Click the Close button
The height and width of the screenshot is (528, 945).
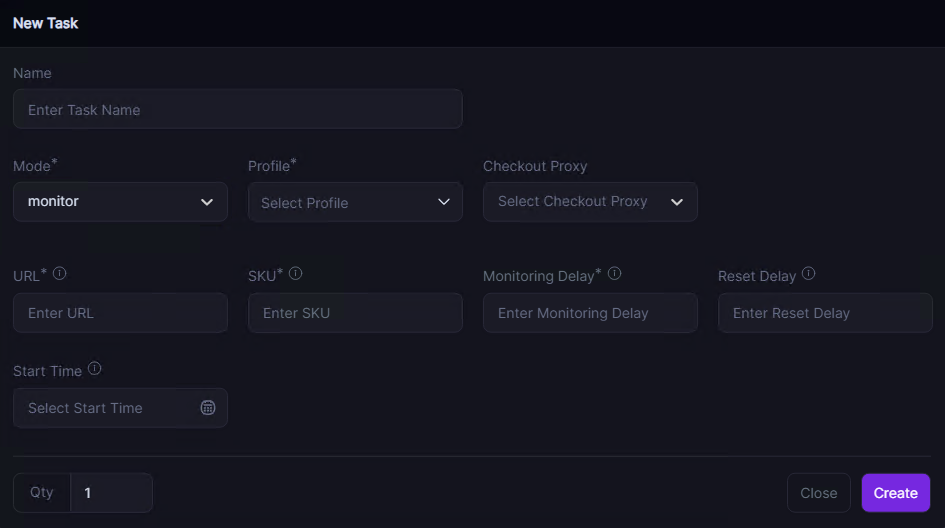pos(818,493)
